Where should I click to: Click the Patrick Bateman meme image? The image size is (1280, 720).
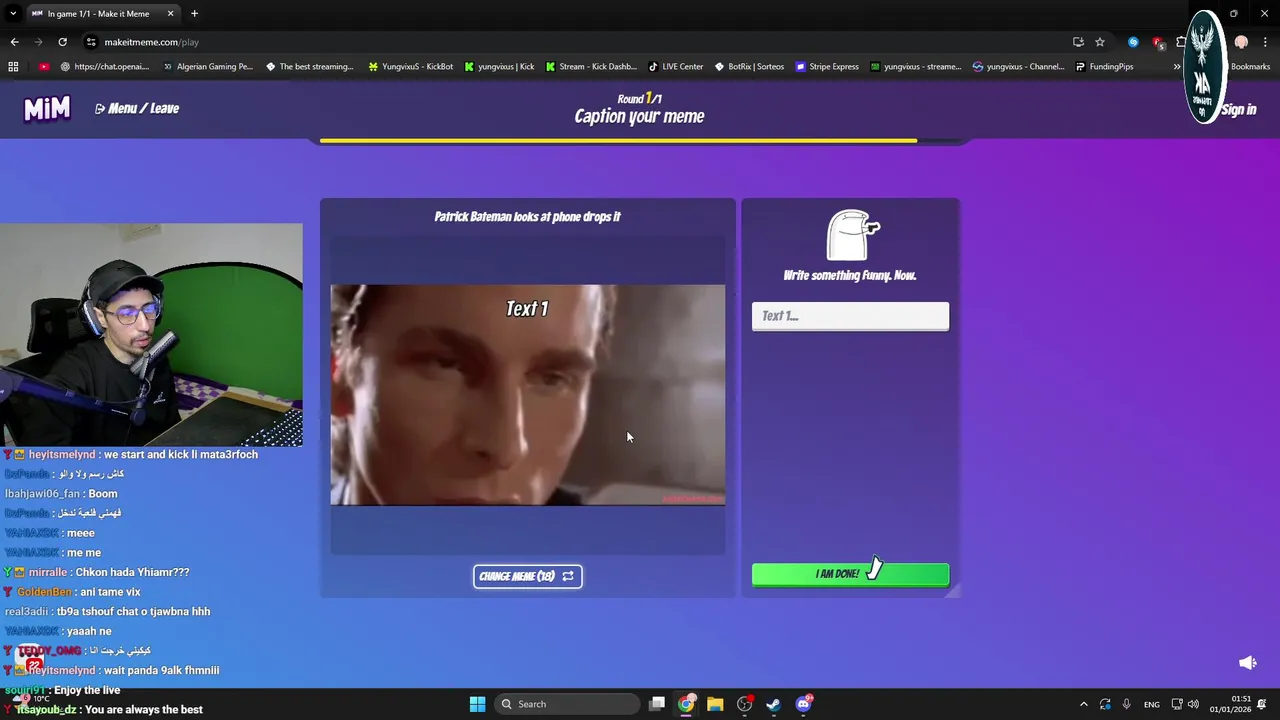tap(528, 395)
